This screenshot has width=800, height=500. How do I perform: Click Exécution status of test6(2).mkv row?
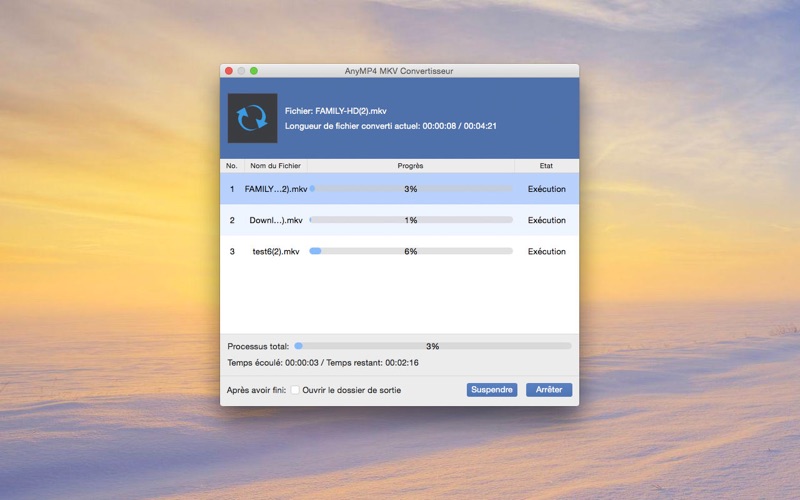pos(546,252)
